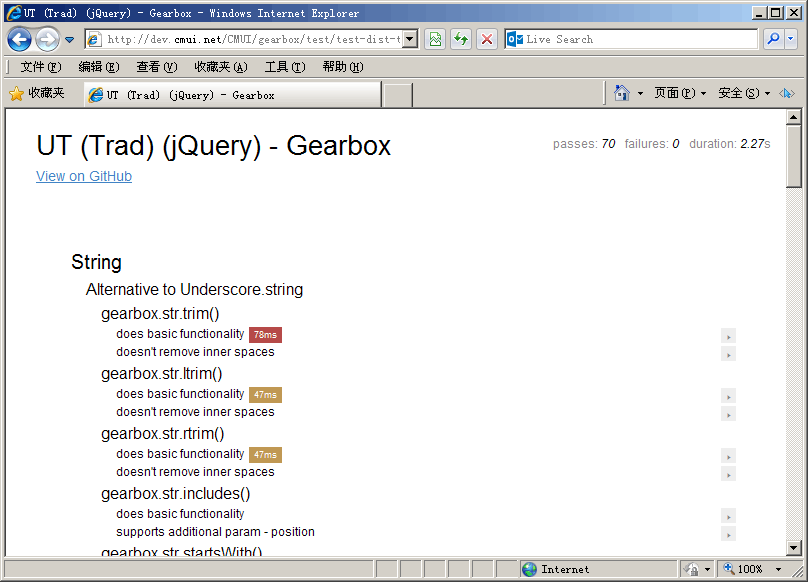Open the search provider options dropdown
The image size is (808, 582).
click(791, 39)
